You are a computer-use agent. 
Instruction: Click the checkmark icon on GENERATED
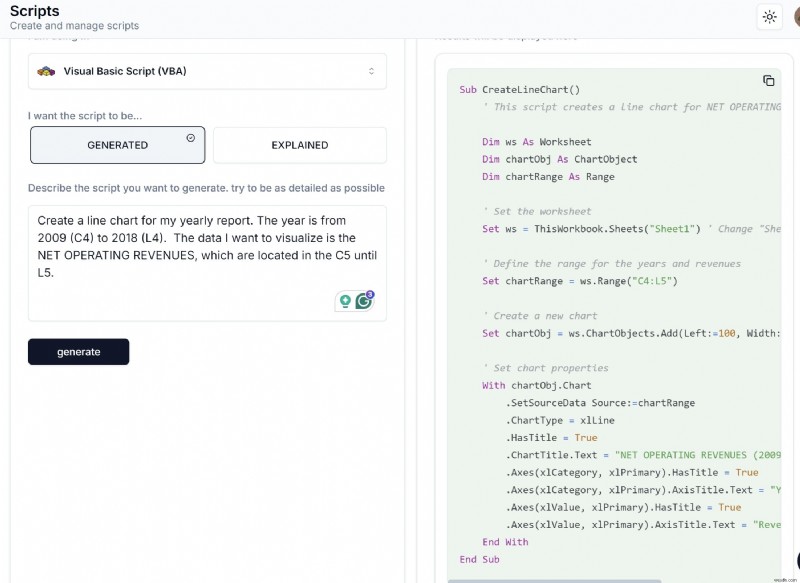click(x=191, y=138)
